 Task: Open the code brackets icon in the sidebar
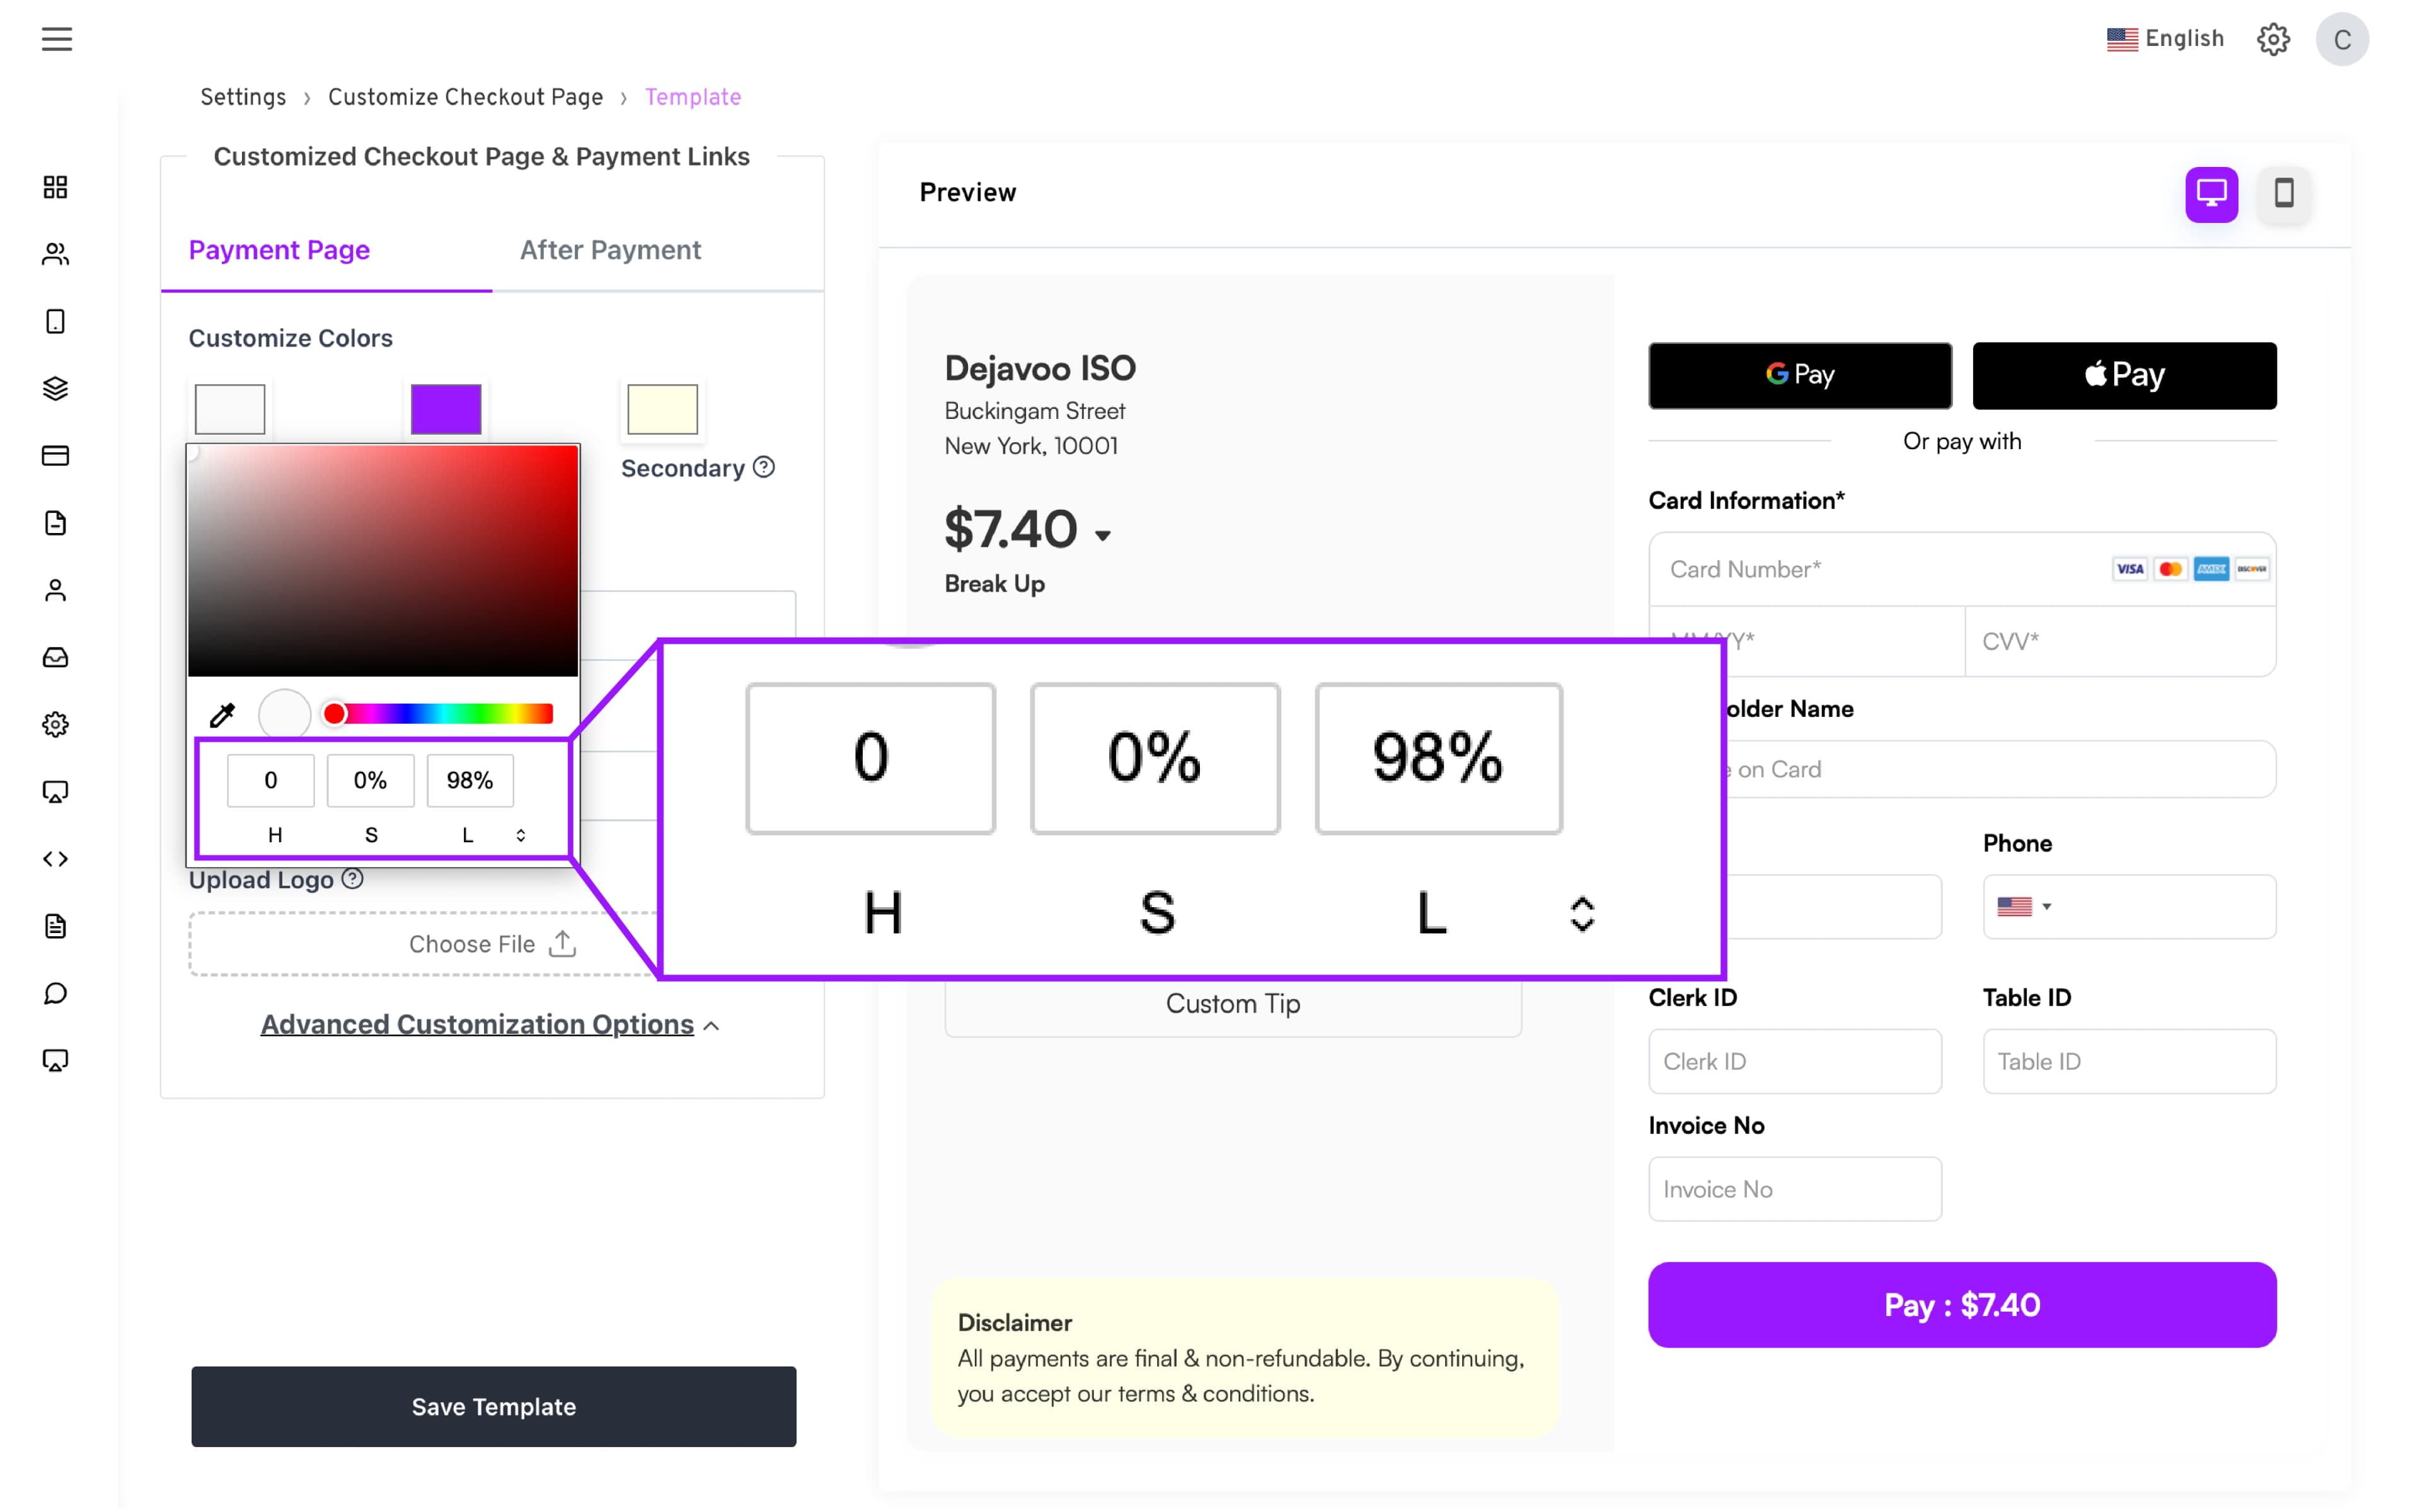point(55,859)
